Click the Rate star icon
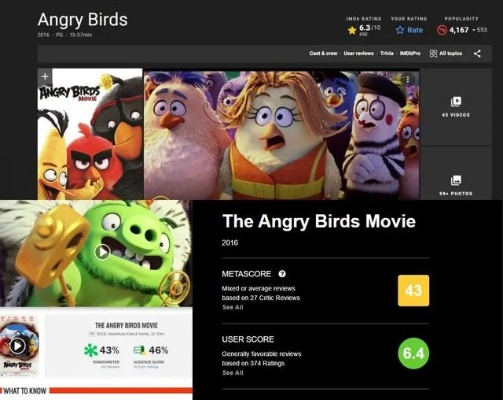This screenshot has width=503, height=400. [400, 30]
